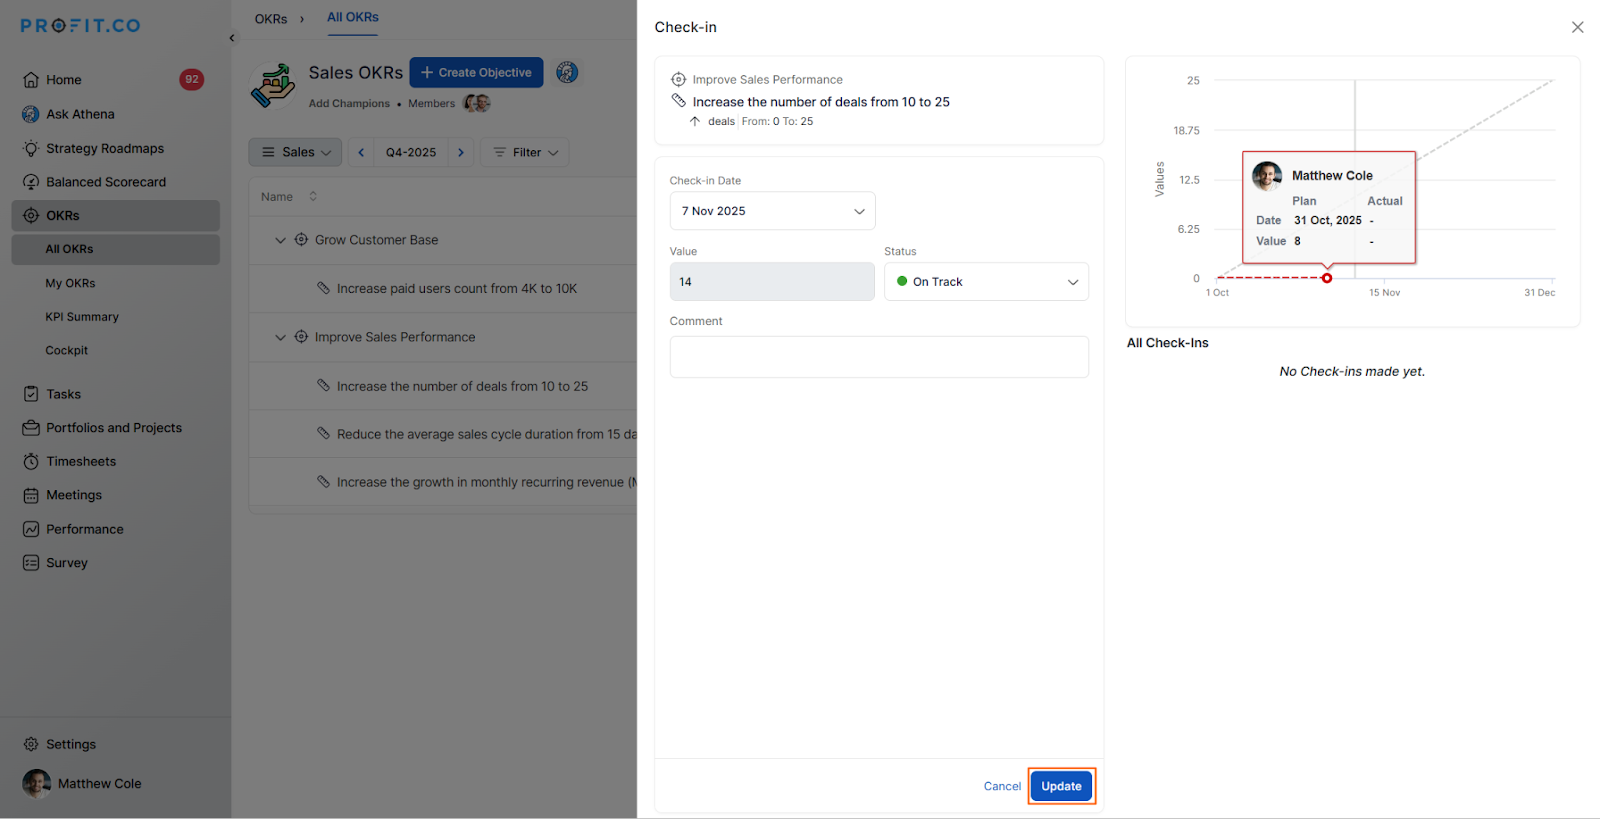The image size is (1600, 819).
Task: Click the red plan data point on chart
Action: click(x=1327, y=278)
